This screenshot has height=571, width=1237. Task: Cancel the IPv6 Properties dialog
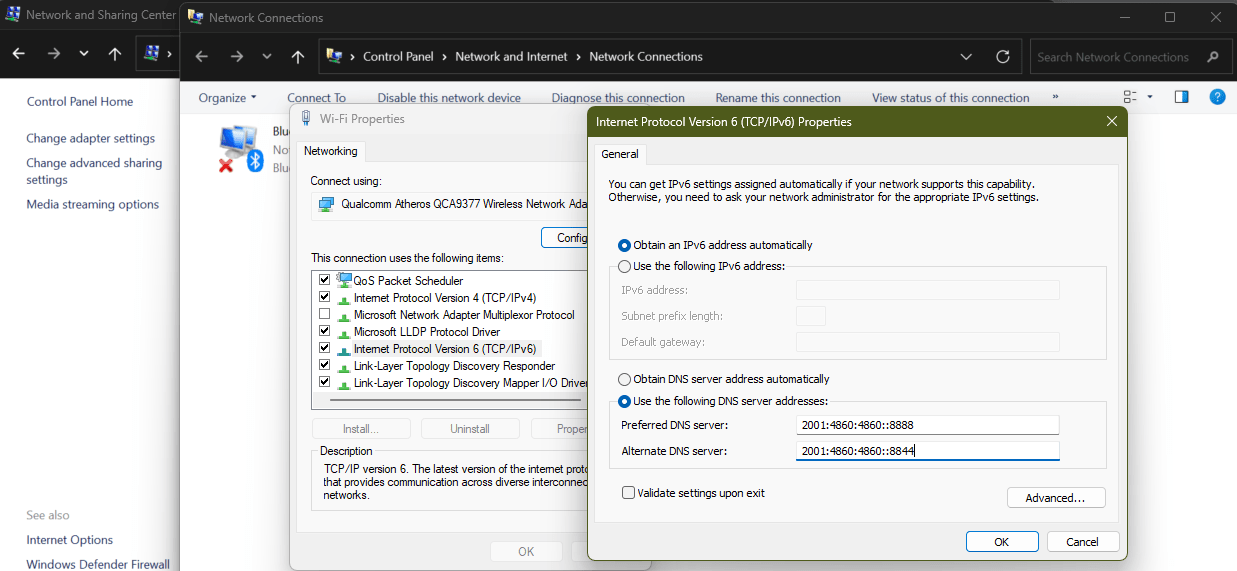tap(1083, 542)
